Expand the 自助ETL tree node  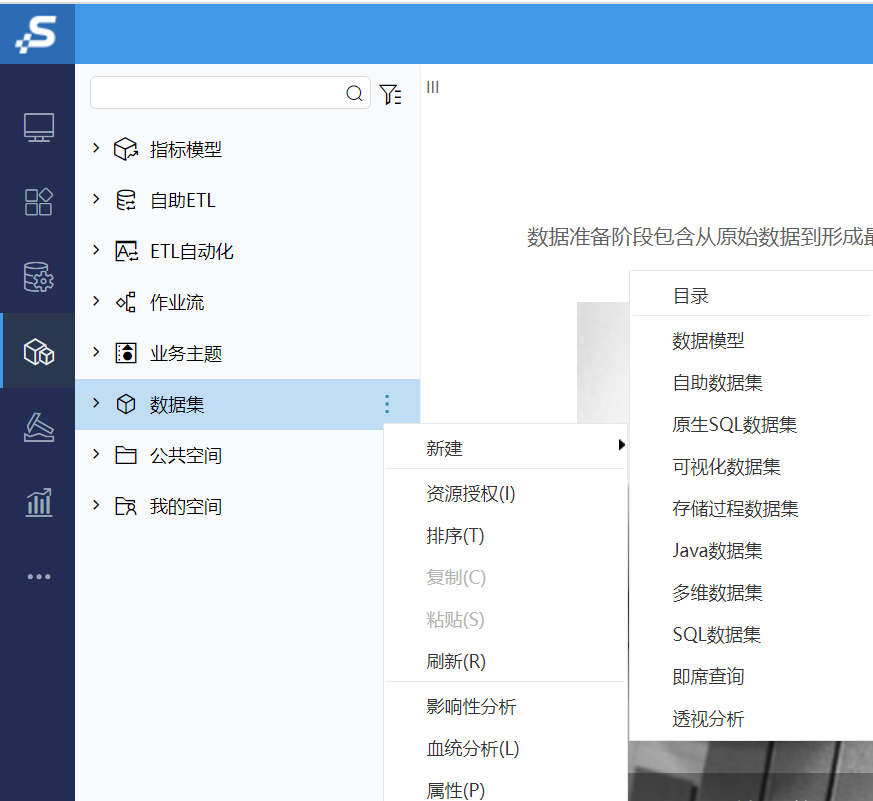coord(96,199)
